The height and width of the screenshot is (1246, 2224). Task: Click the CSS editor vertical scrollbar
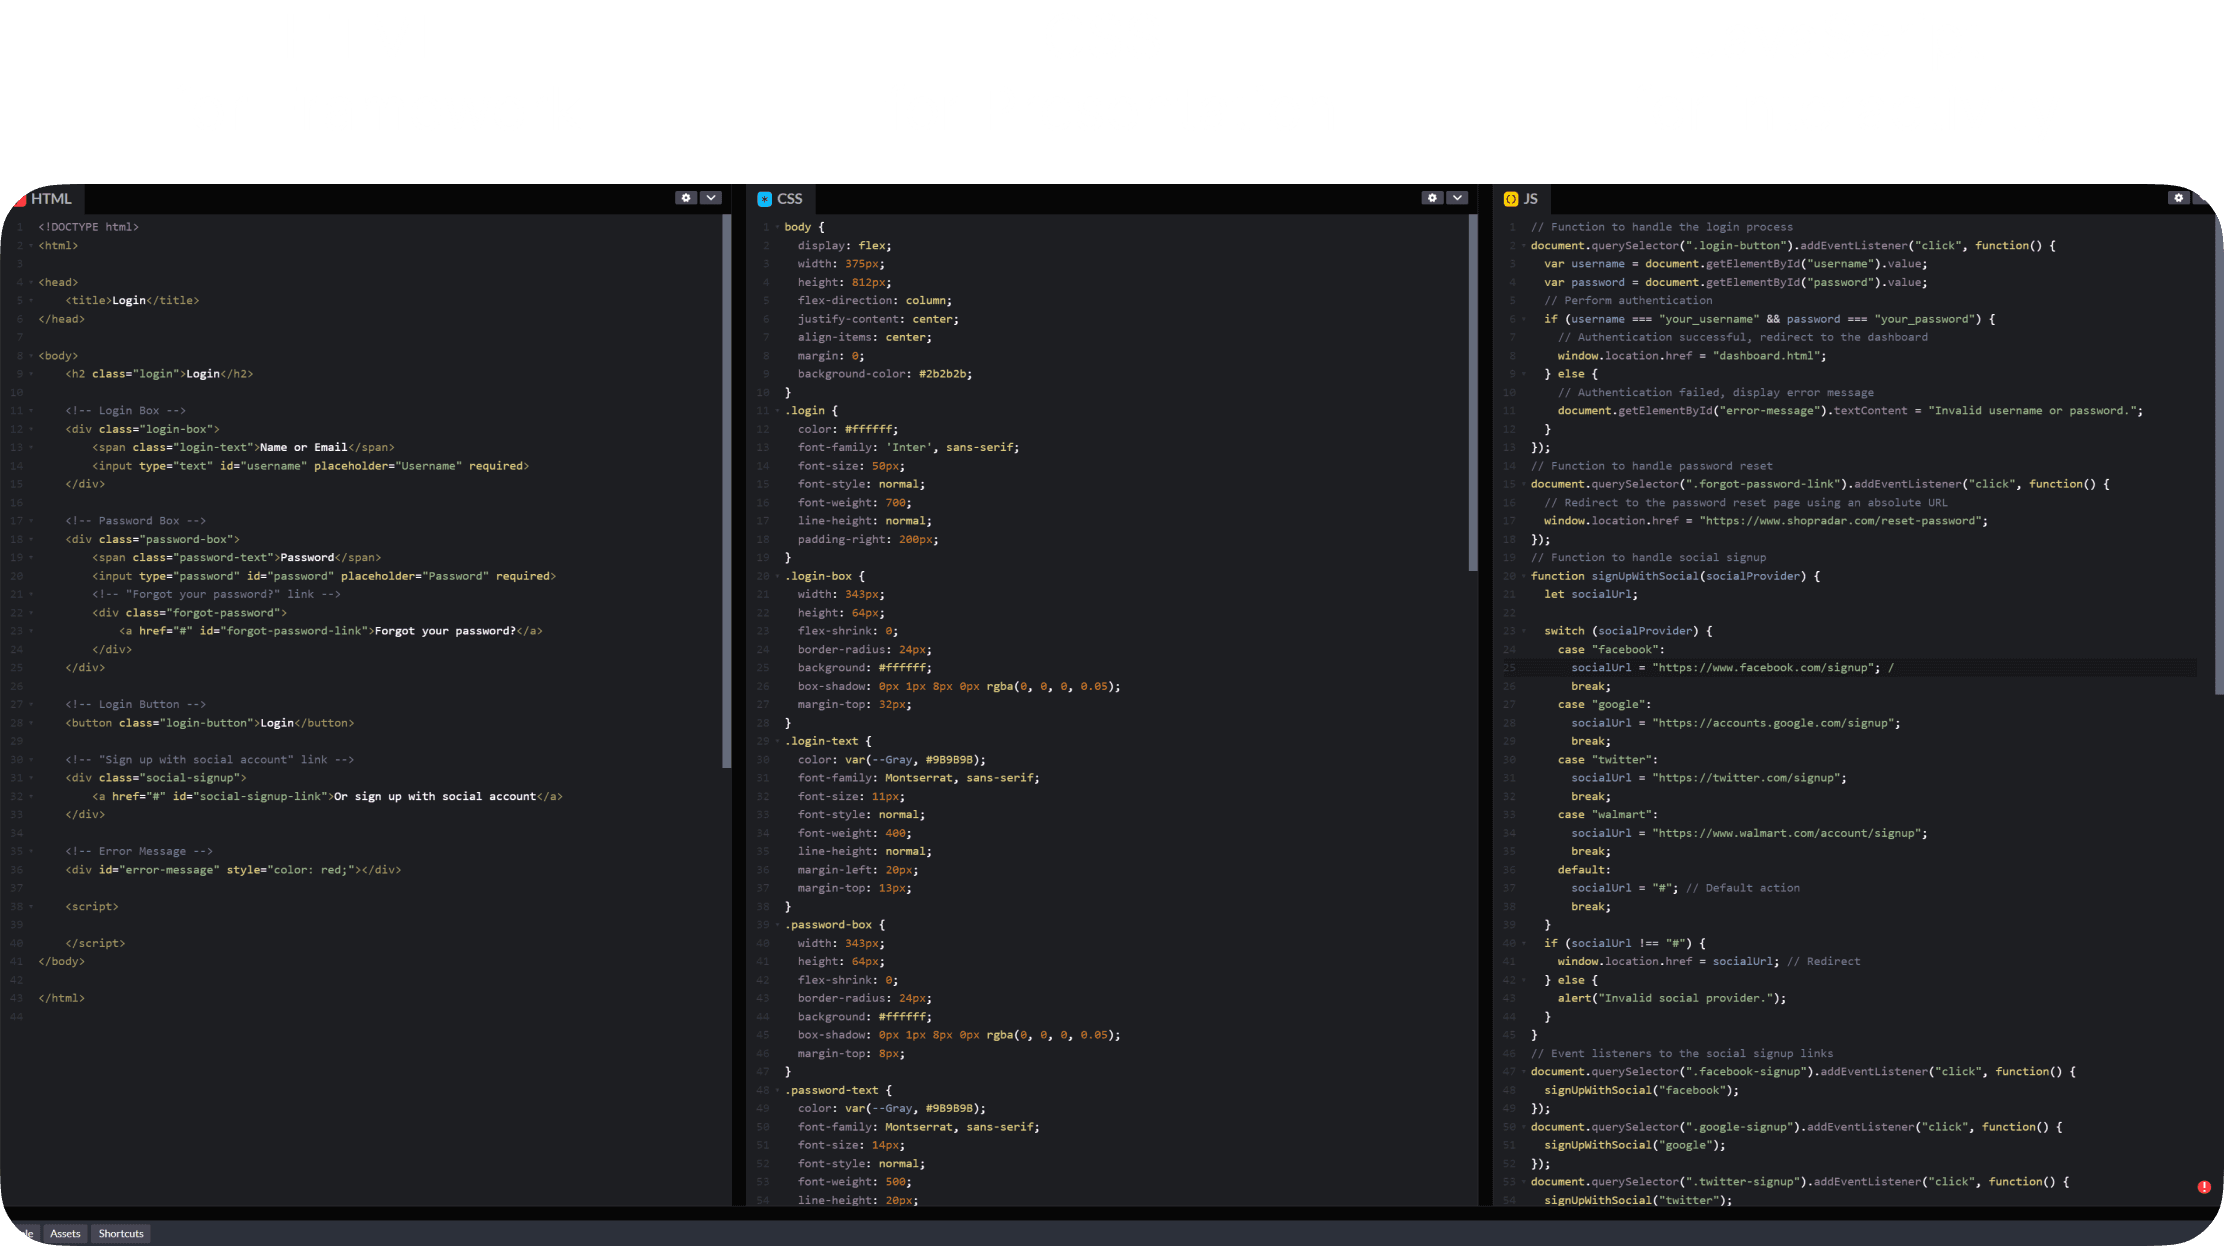pos(1472,392)
